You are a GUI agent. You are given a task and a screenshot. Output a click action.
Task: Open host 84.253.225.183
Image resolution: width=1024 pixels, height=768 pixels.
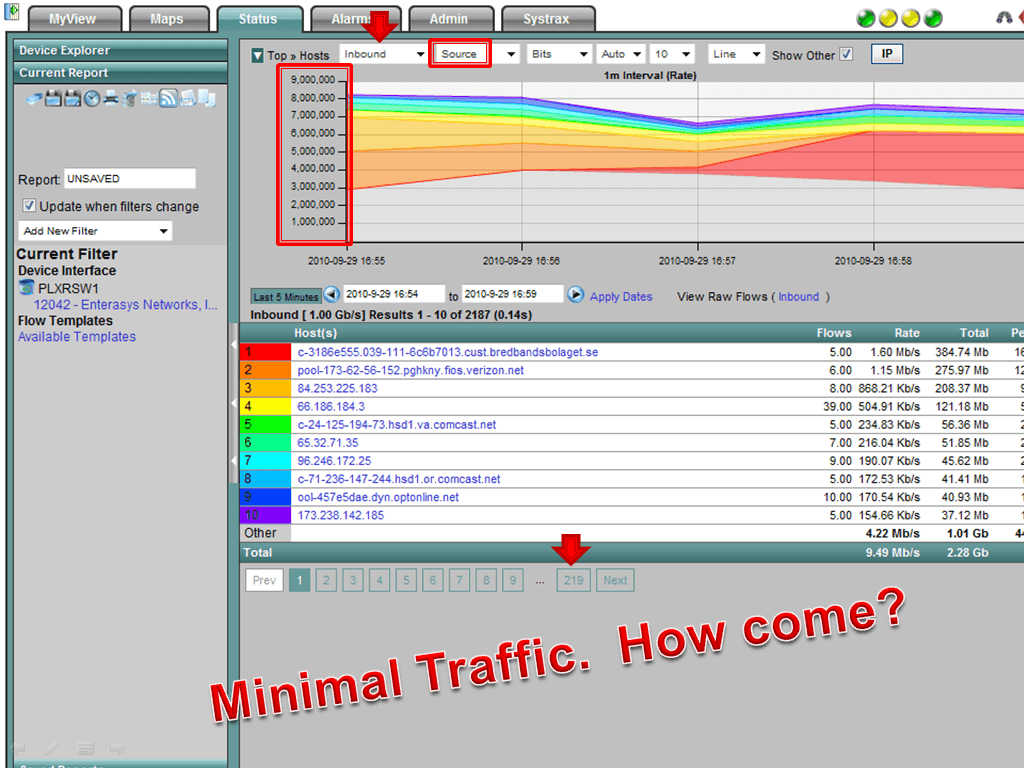[338, 389]
